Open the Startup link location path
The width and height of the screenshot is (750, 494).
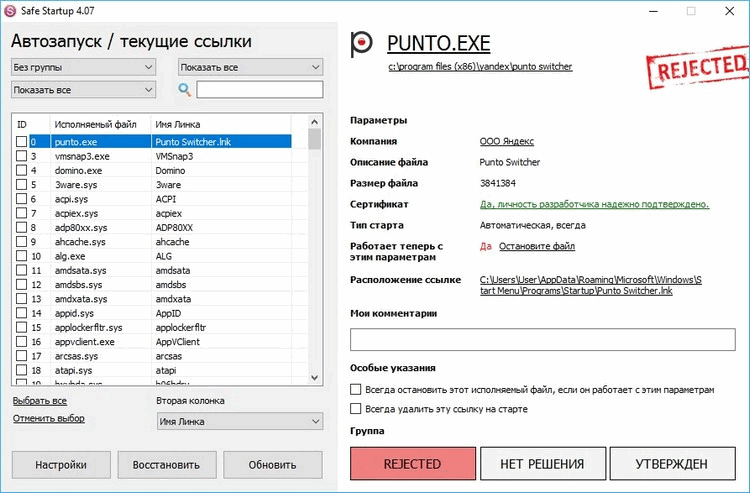coord(591,285)
